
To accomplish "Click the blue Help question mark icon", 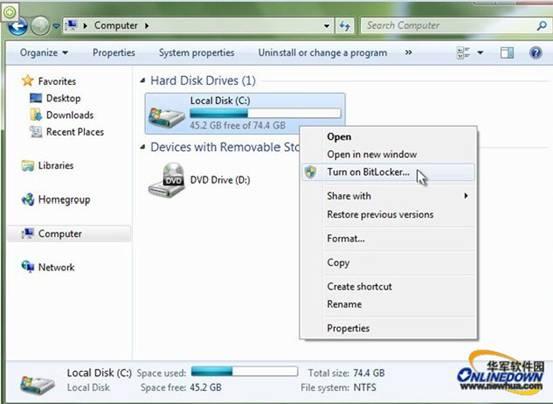I will point(535,53).
